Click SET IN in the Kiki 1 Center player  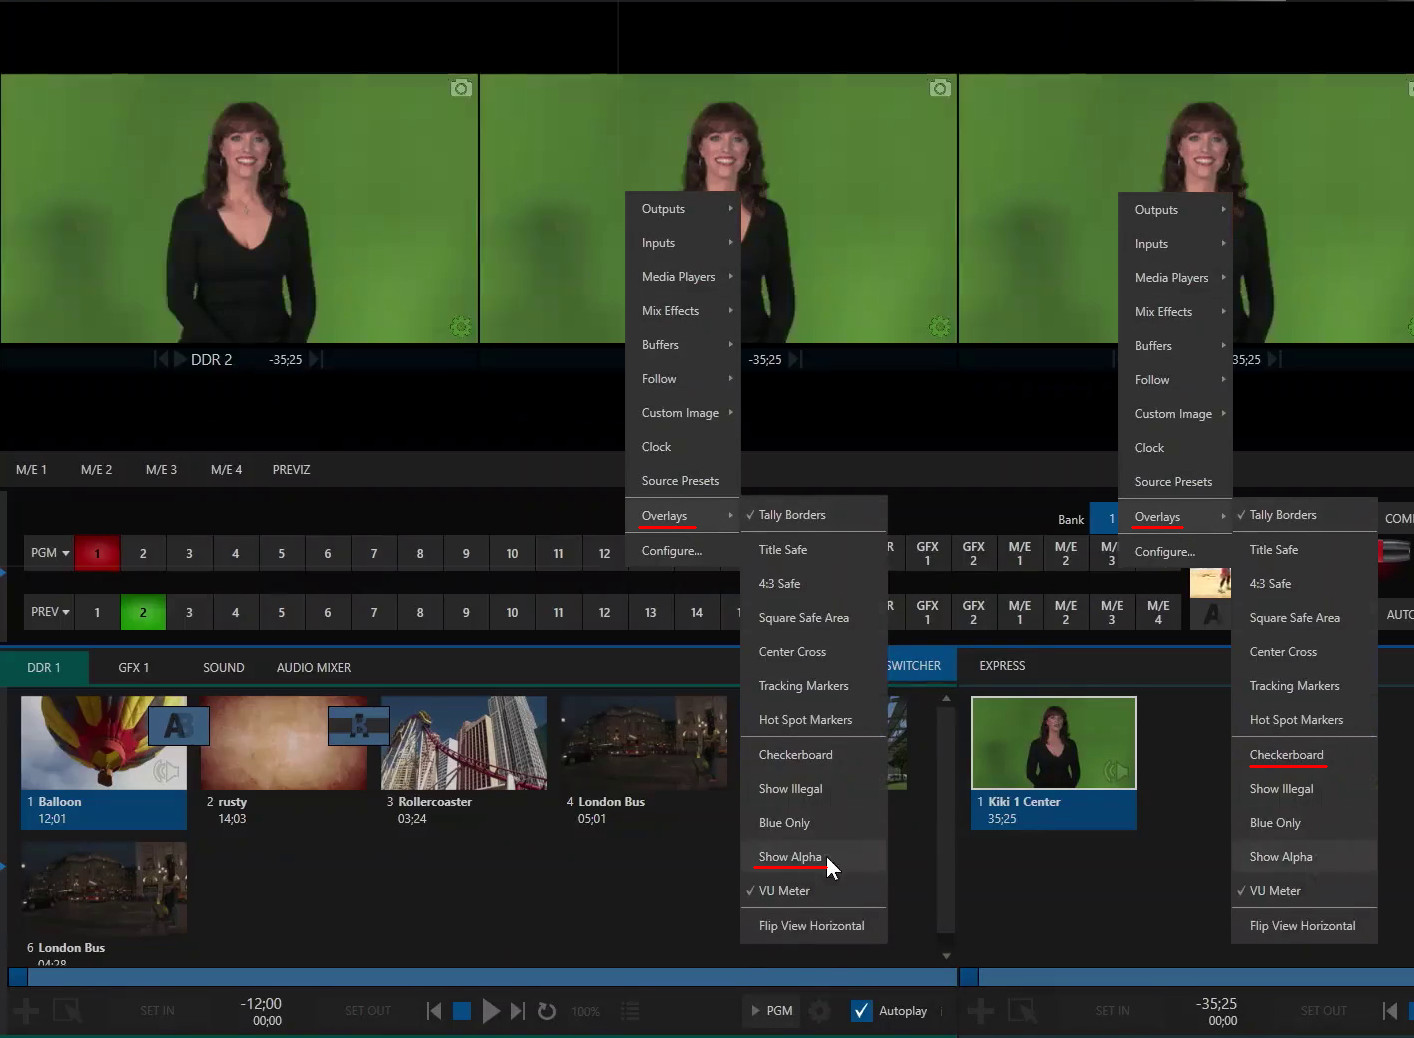1112,1011
